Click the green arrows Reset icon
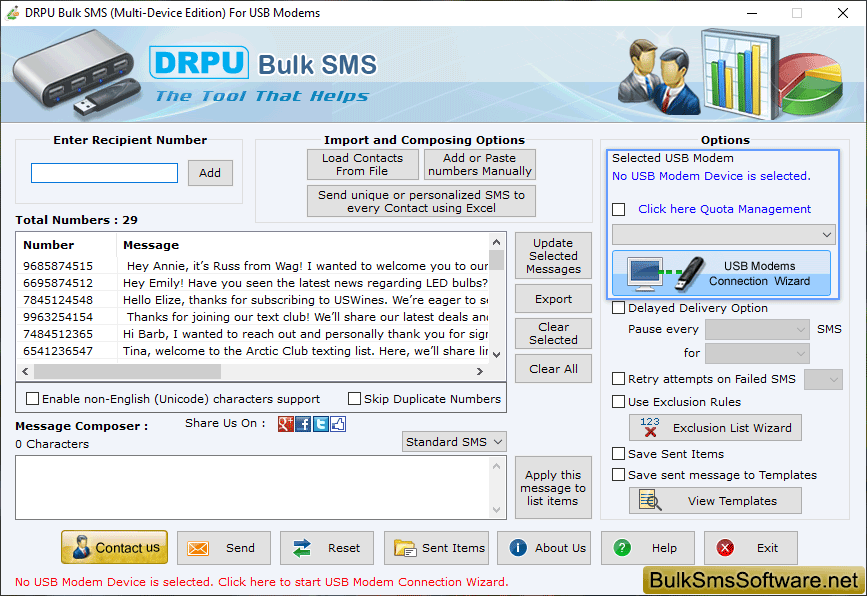867x596 pixels. [302, 548]
